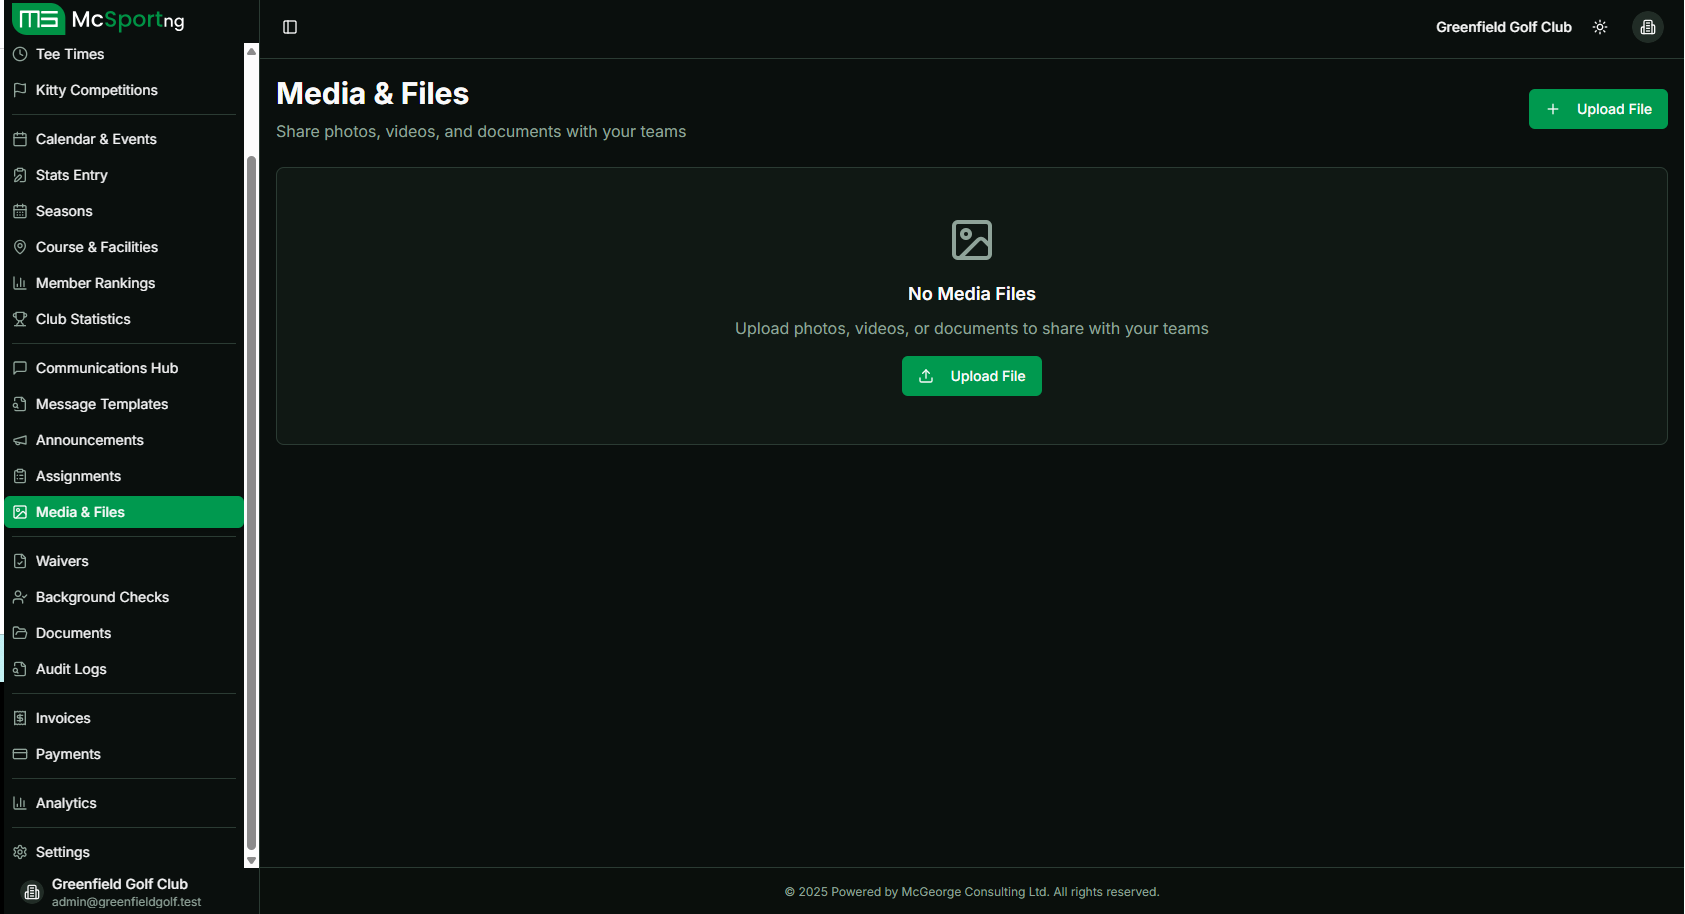
Task: Switch to Communications Hub
Action: click(106, 368)
